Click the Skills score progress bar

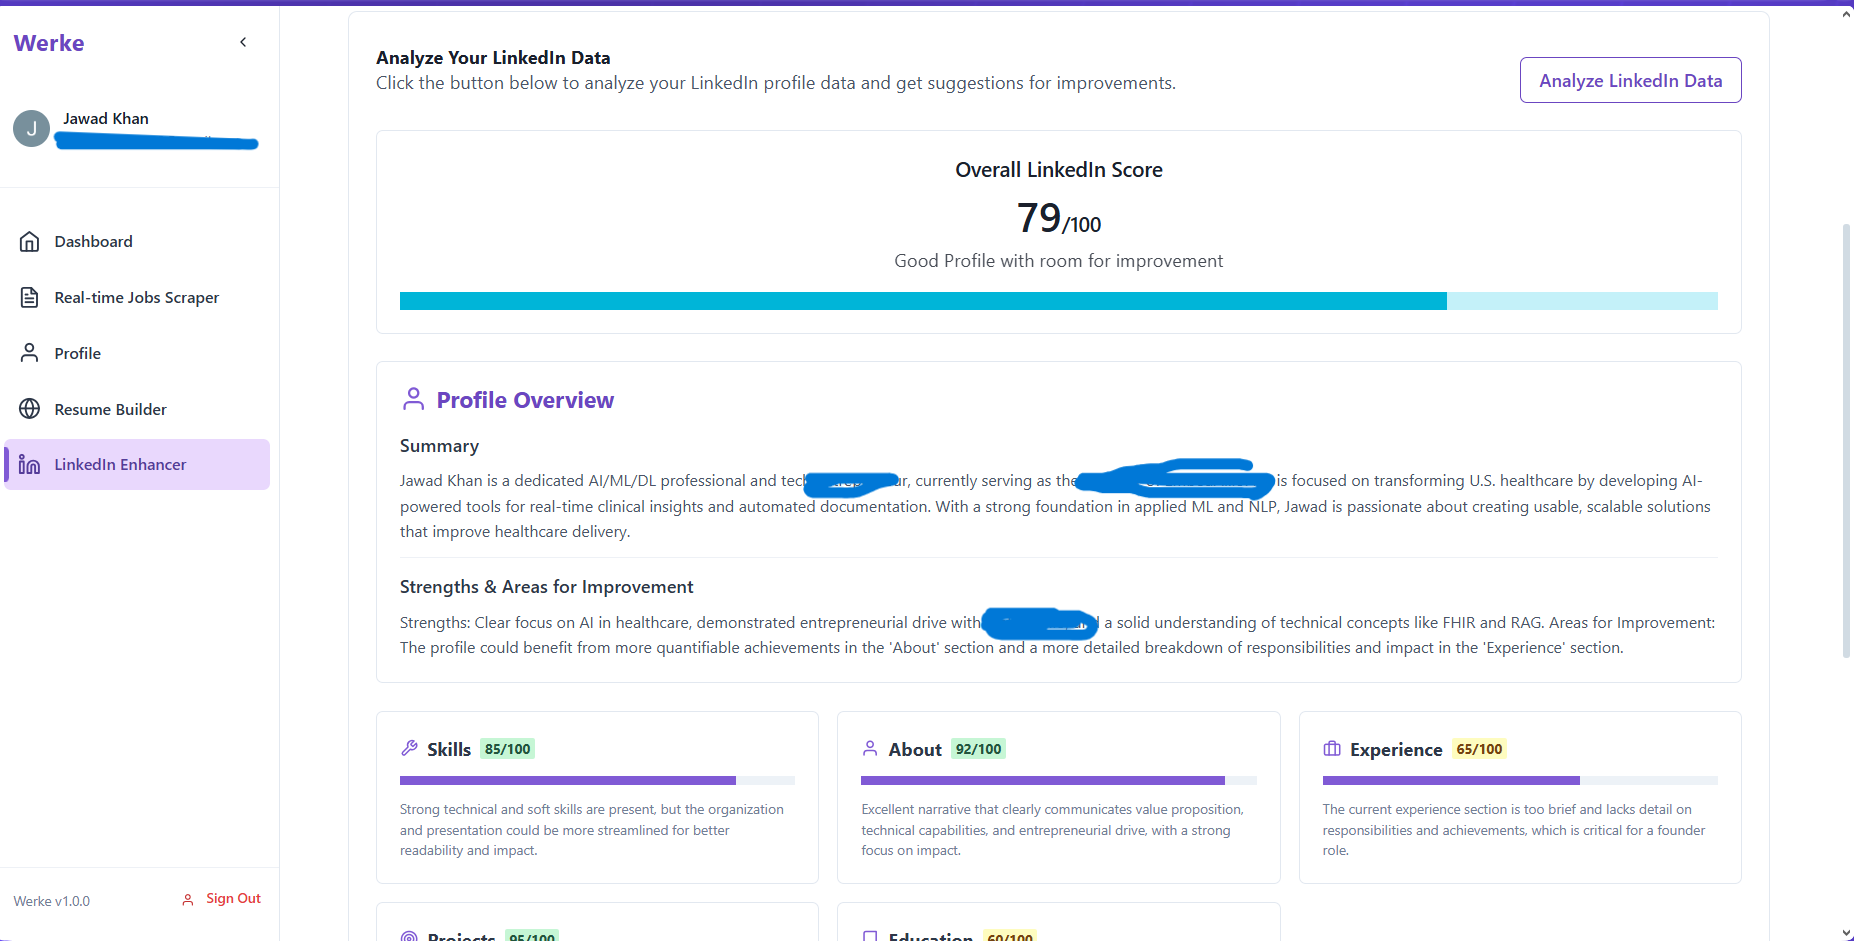coord(597,780)
